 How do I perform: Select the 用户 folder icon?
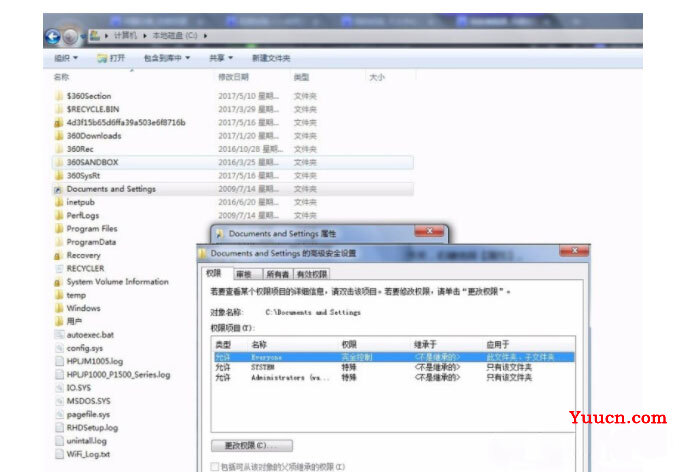59,321
